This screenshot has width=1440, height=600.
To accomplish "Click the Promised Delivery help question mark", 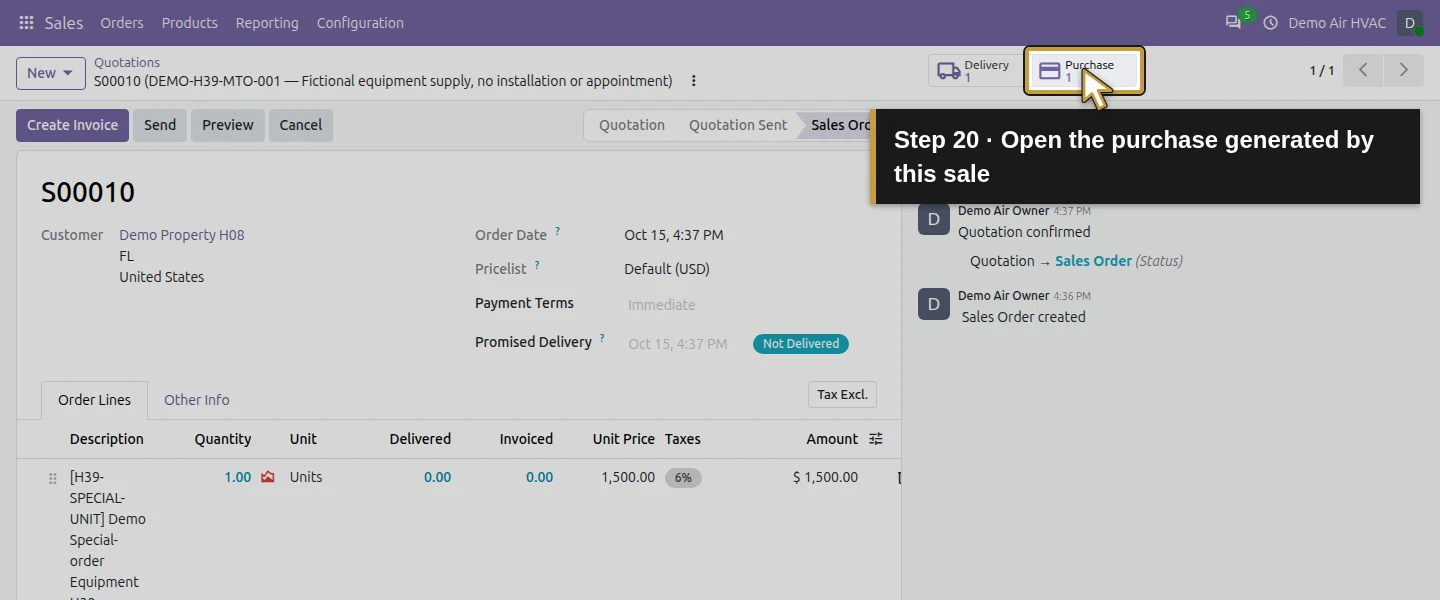I will pos(602,338).
